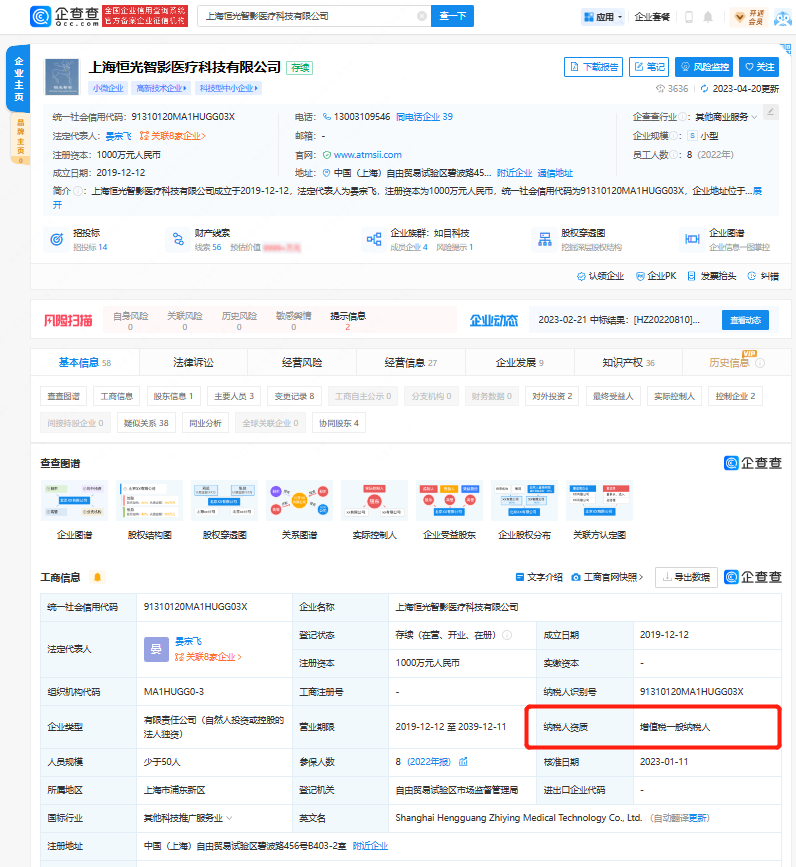Select the 股东信息 1 sub-tab
This screenshot has width=796, height=867.
(x=173, y=396)
